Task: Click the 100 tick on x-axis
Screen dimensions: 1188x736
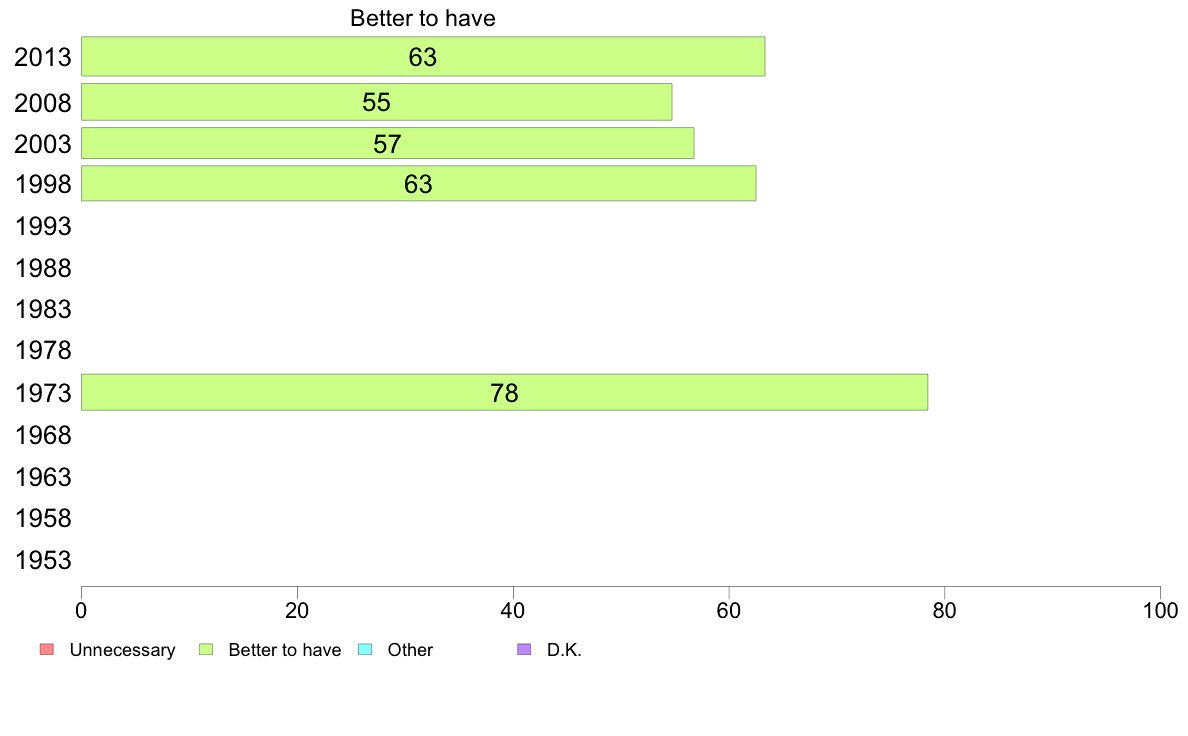Action: pyautogui.click(x=1160, y=611)
